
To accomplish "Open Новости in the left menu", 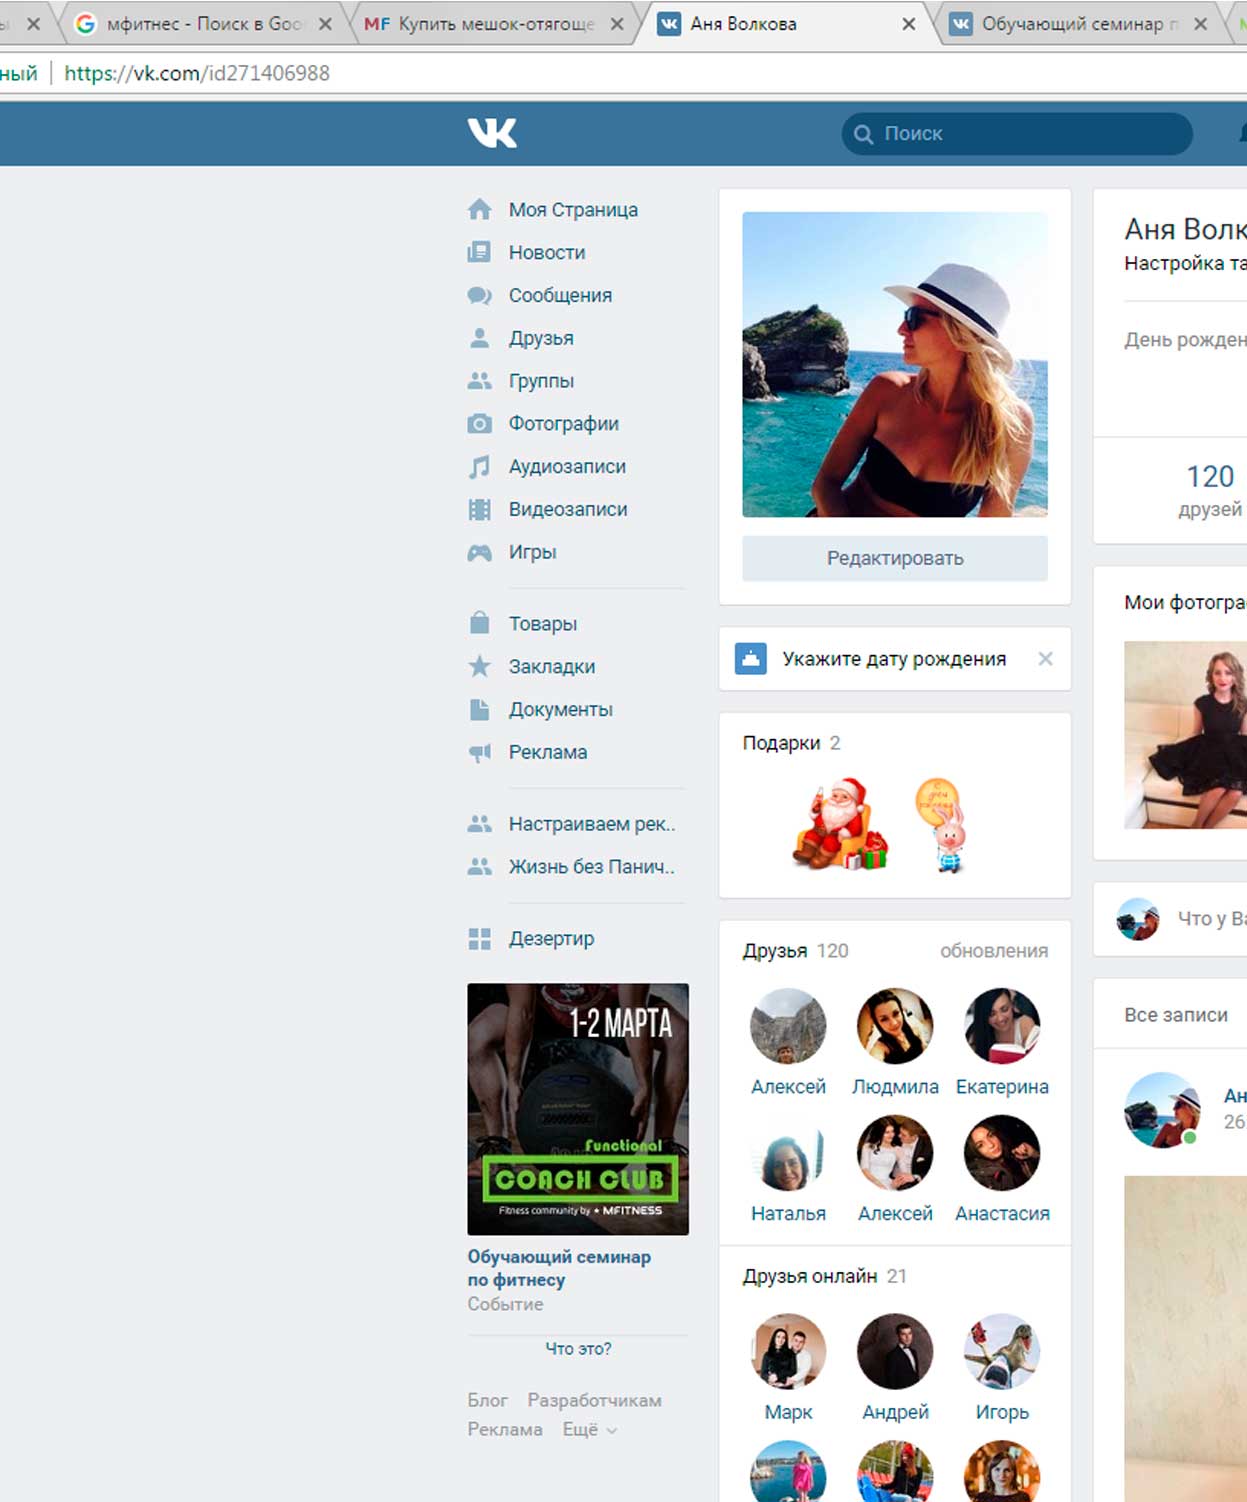I will tap(547, 253).
